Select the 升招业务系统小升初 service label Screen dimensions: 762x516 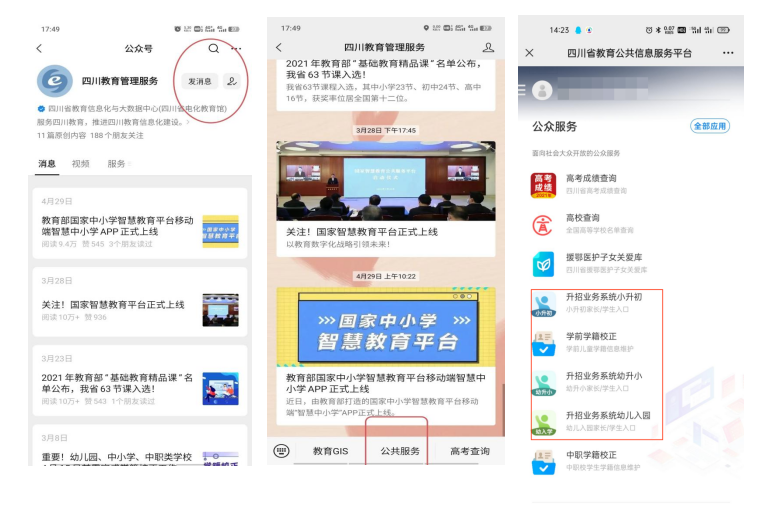pyautogui.click(x=604, y=297)
